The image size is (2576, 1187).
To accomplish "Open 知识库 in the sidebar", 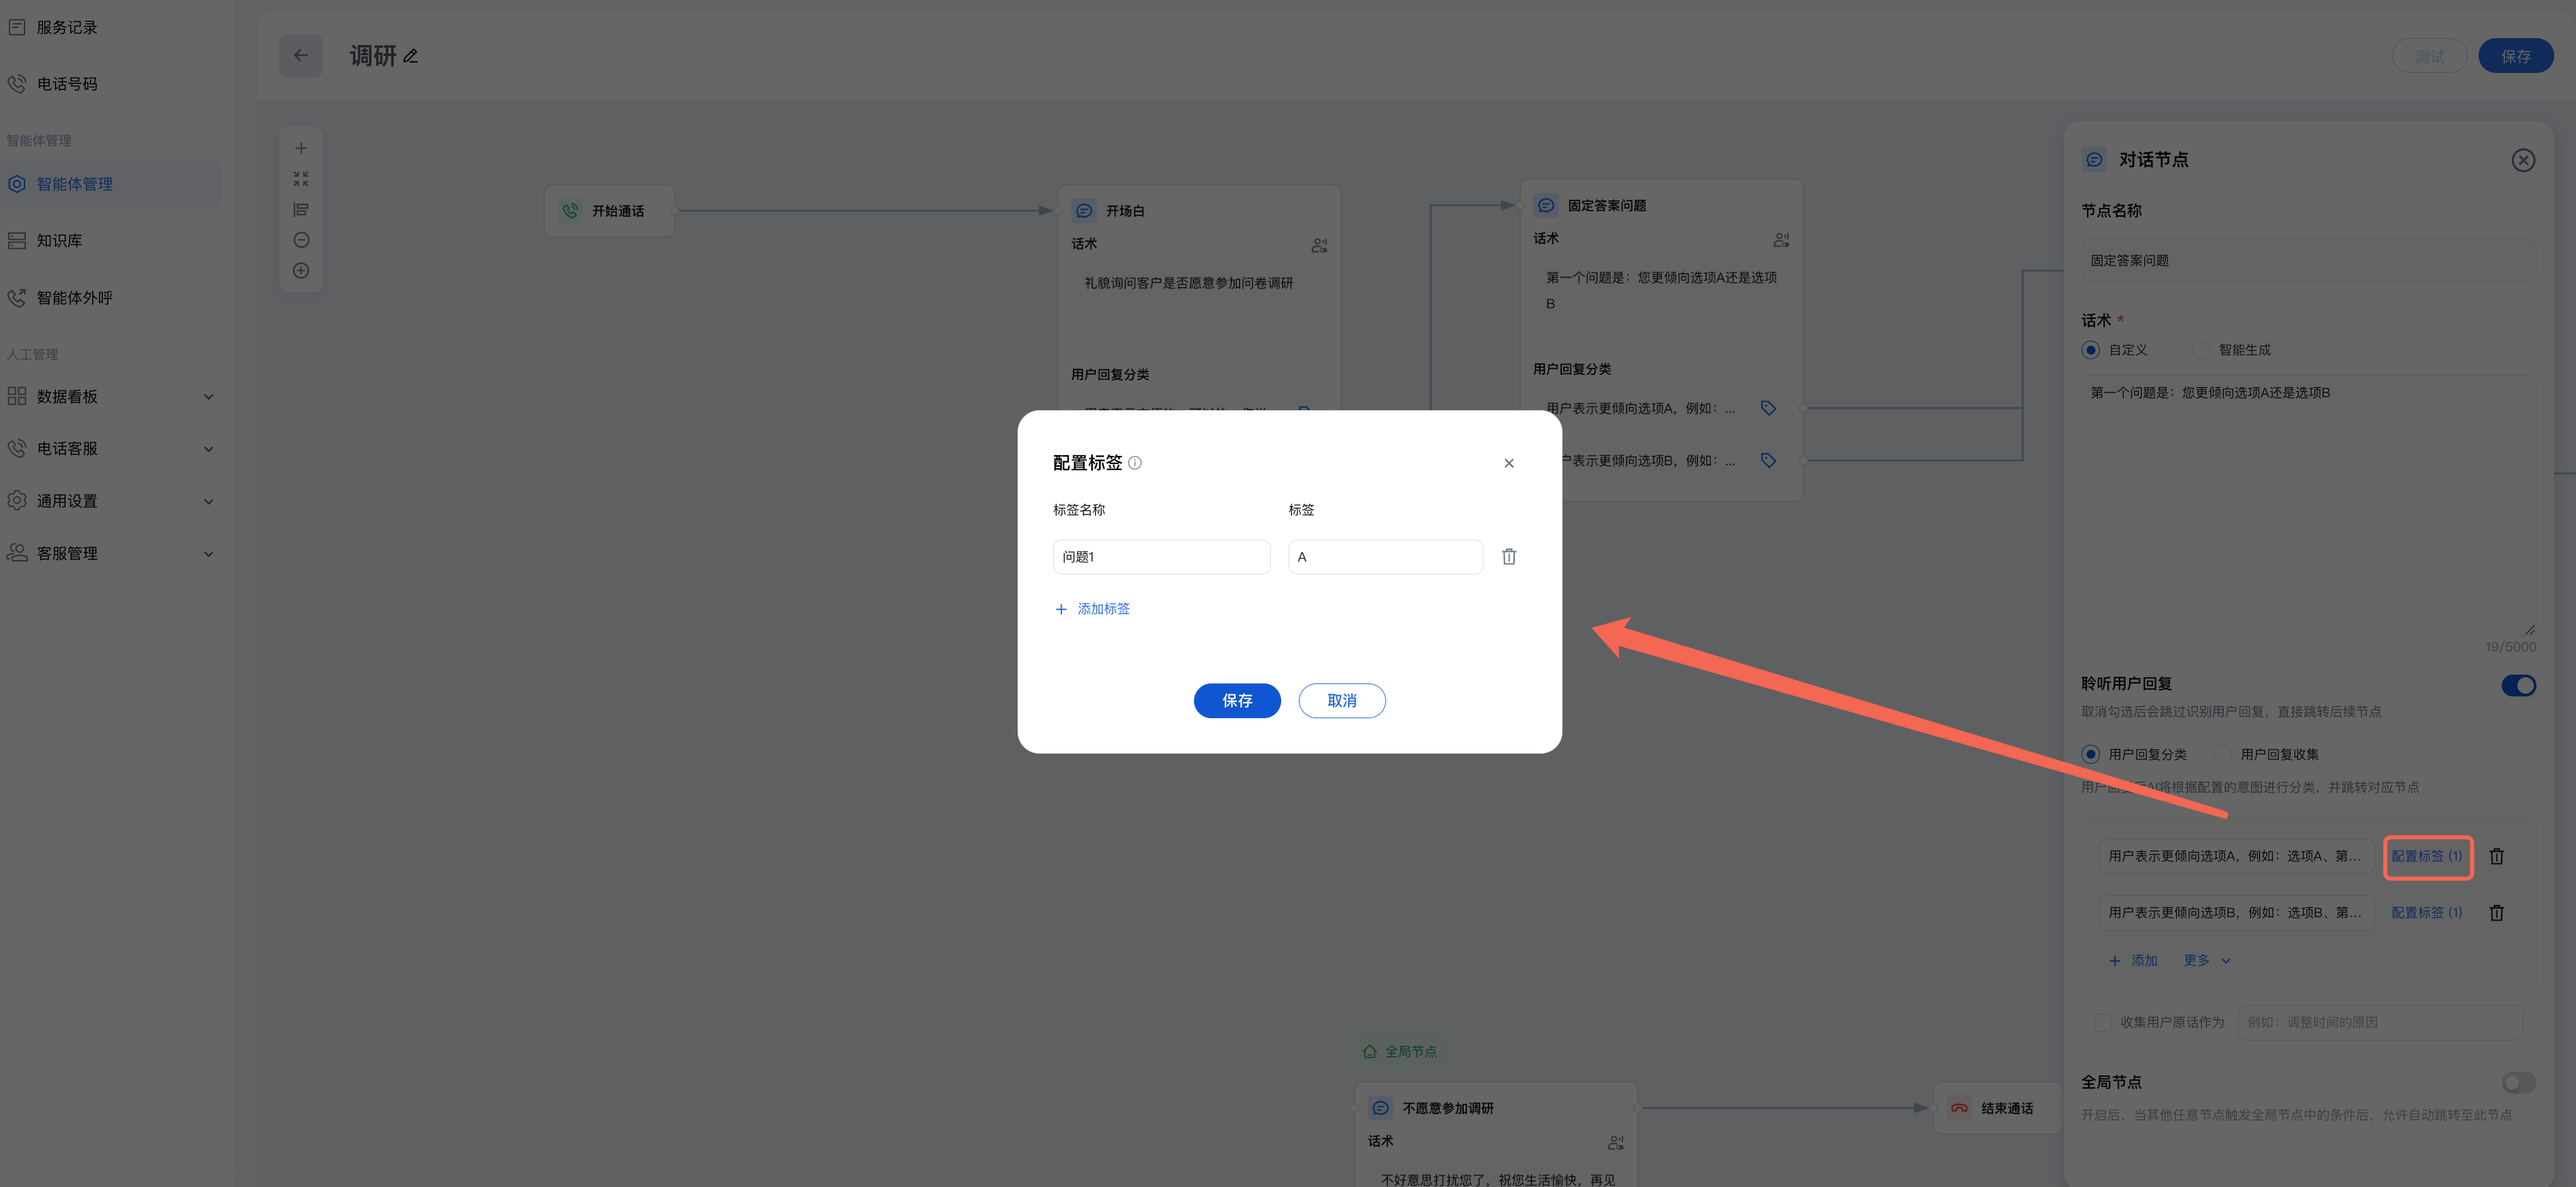I will [x=60, y=241].
